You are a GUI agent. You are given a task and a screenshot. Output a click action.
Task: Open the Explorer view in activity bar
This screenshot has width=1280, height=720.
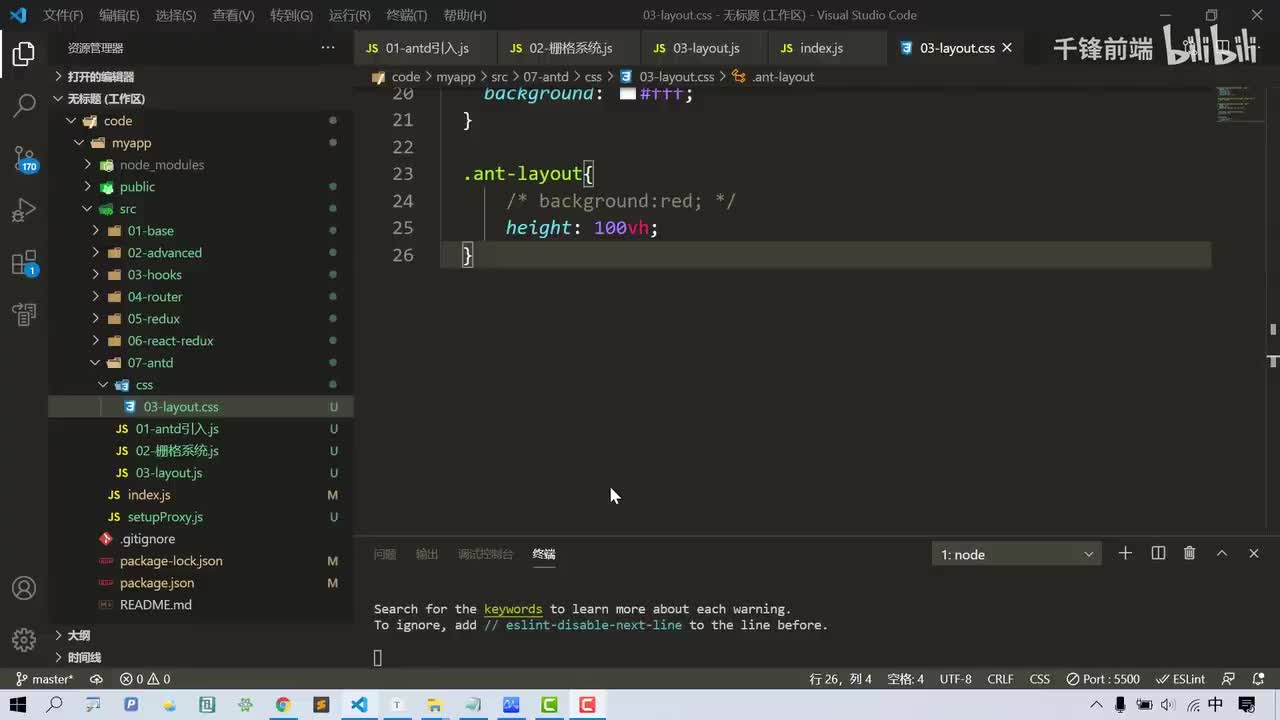tap(24, 54)
